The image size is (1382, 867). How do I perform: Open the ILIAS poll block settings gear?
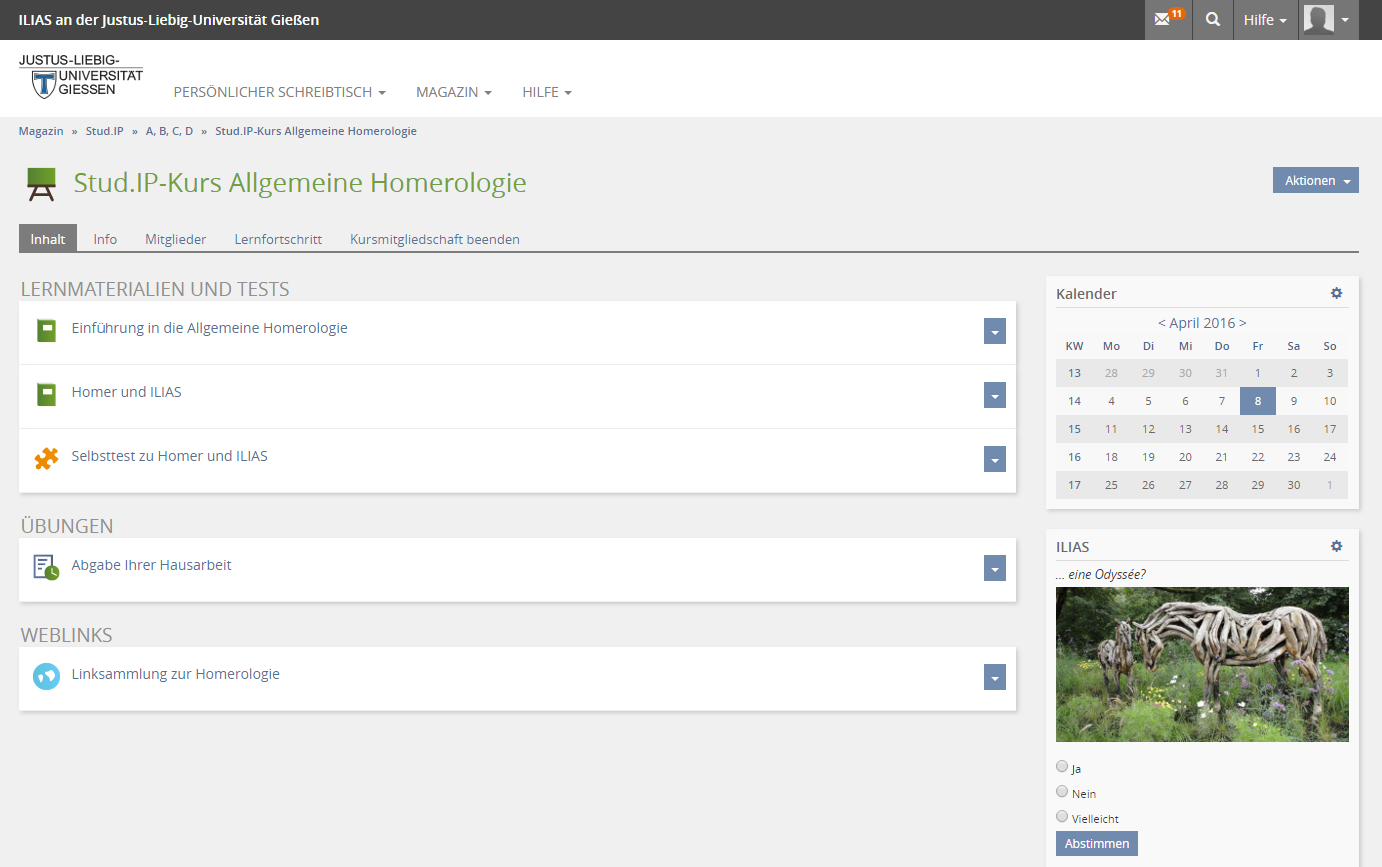1336,546
